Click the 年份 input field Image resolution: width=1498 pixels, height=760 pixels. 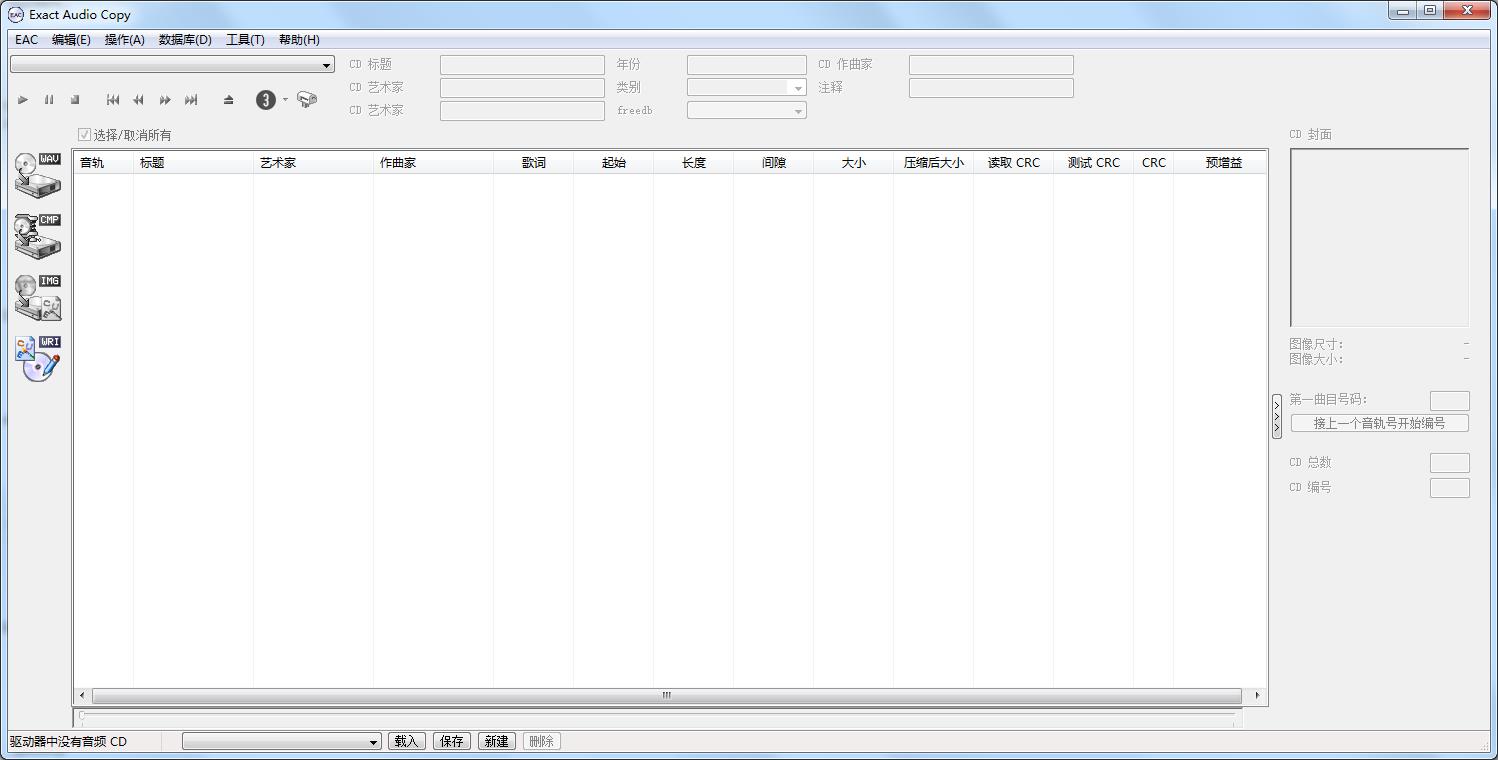point(746,65)
